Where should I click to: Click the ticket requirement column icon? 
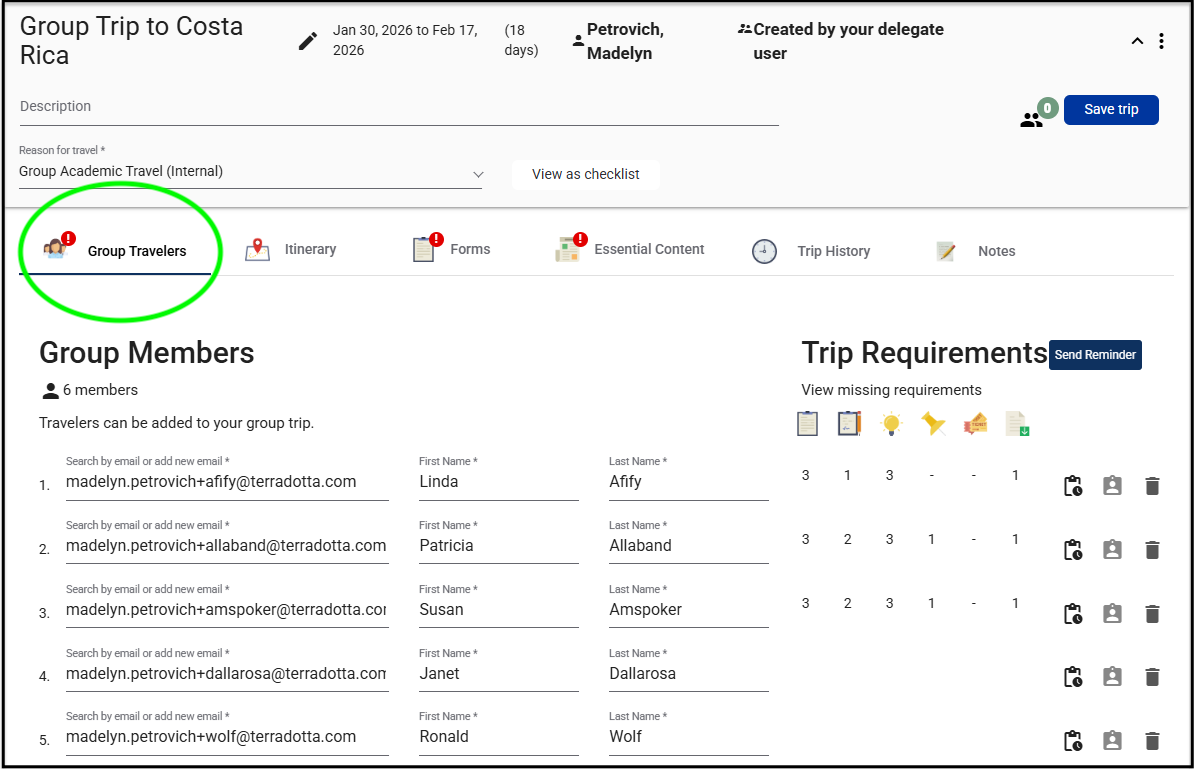(975, 423)
